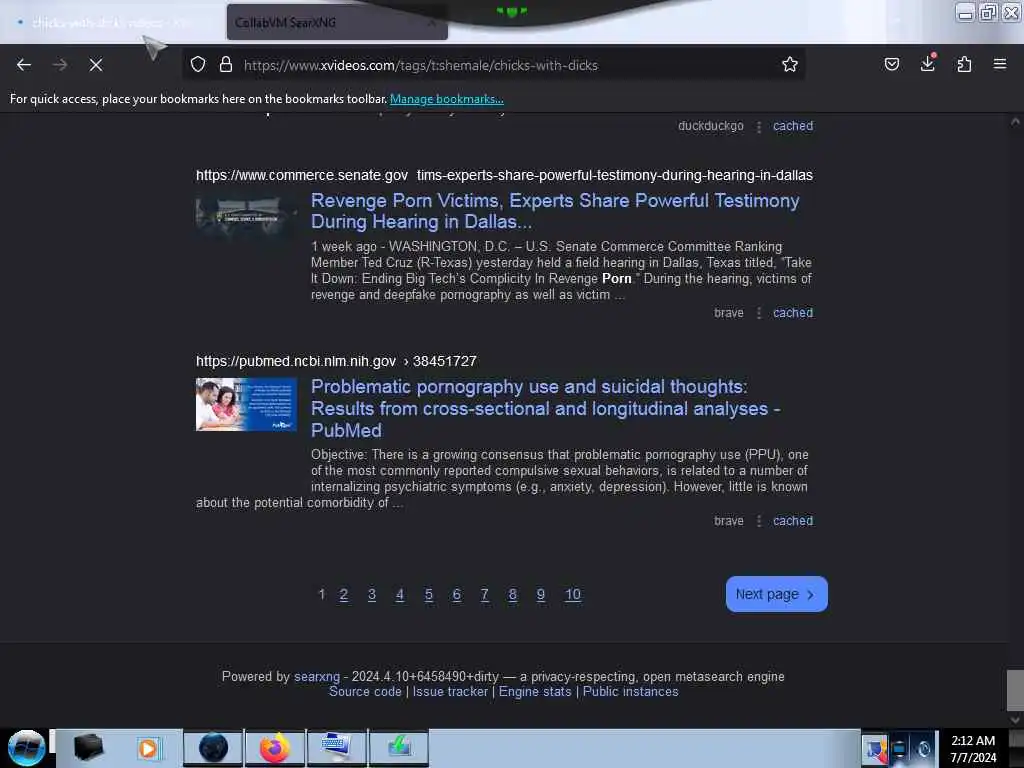Open the Public instances link

[x=630, y=692]
